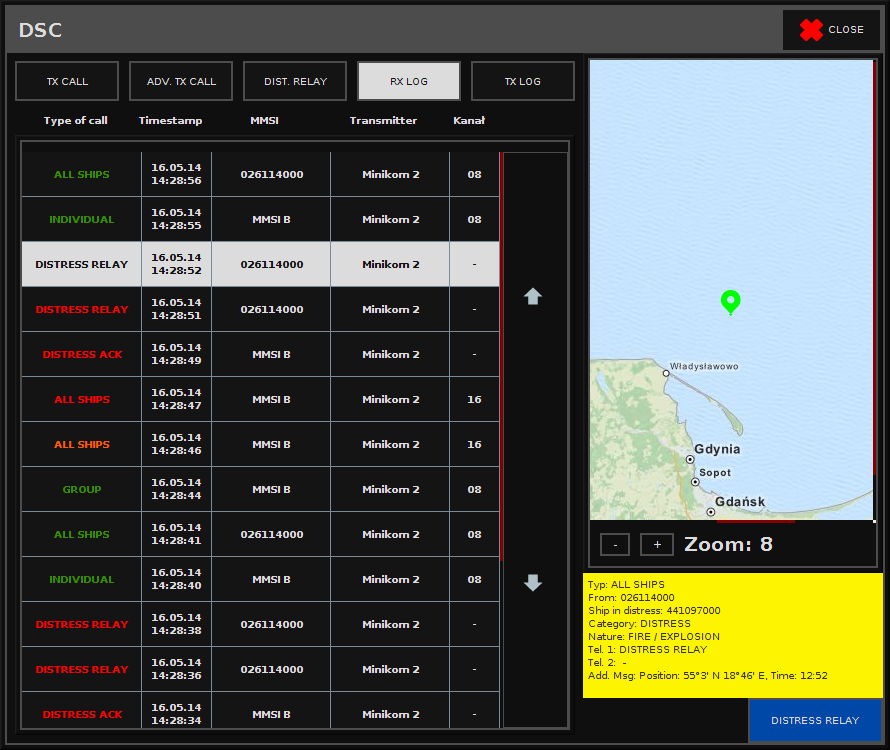Click the Gdynia city marker on map
This screenshot has height=750, width=890.
[x=690, y=459]
